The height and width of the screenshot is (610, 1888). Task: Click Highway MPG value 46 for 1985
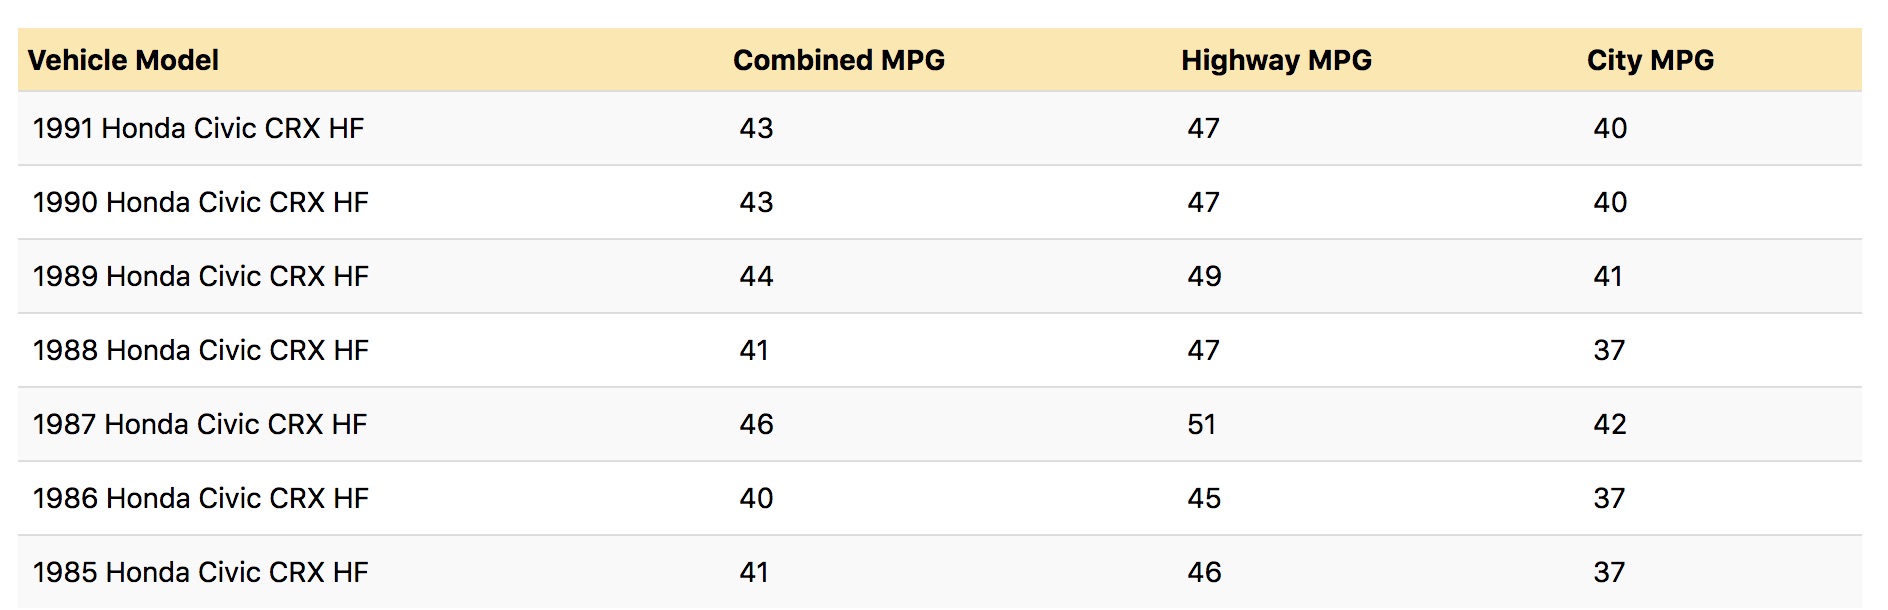(1204, 572)
